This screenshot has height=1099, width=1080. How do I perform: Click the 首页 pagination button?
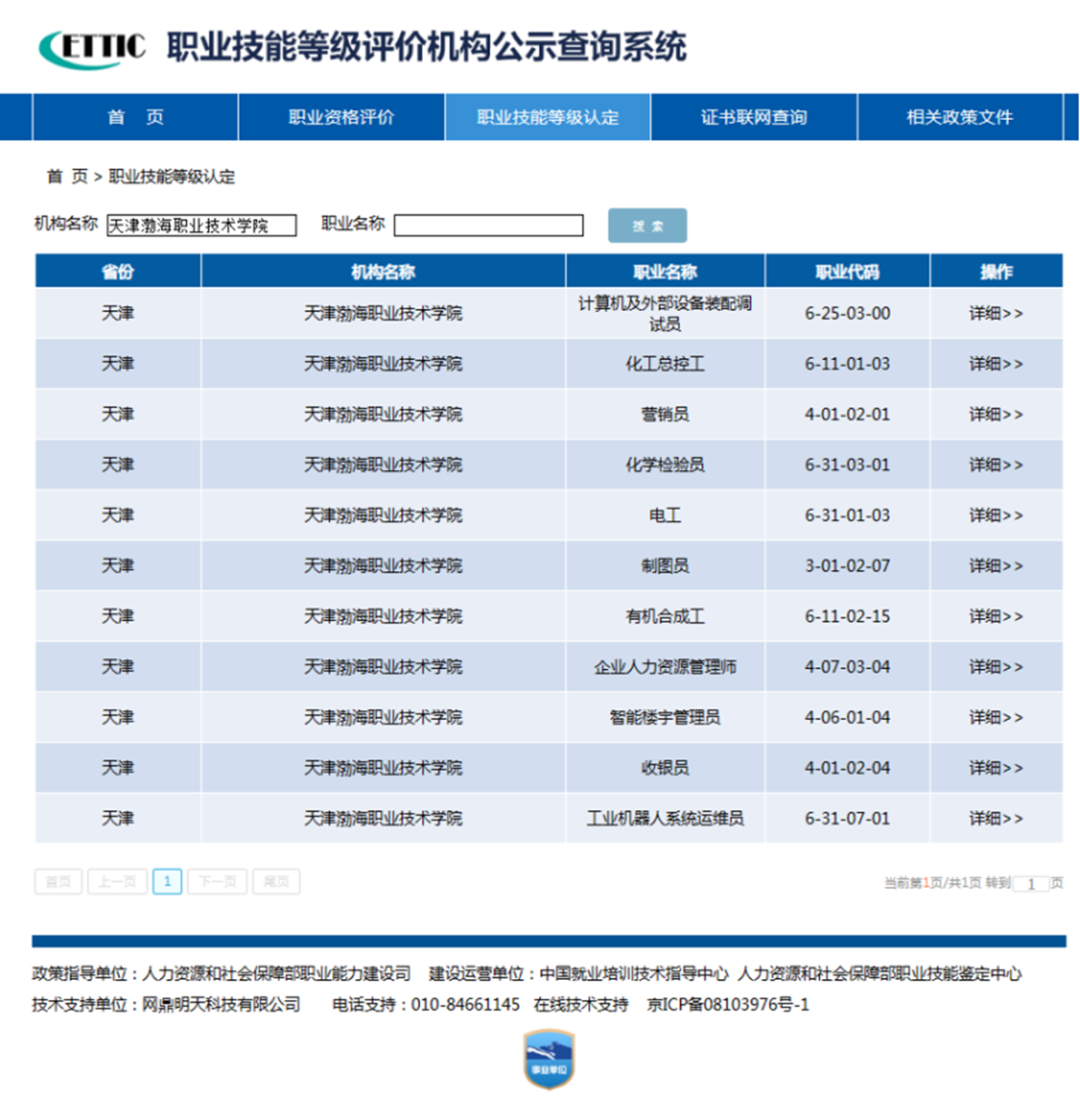tap(58, 881)
